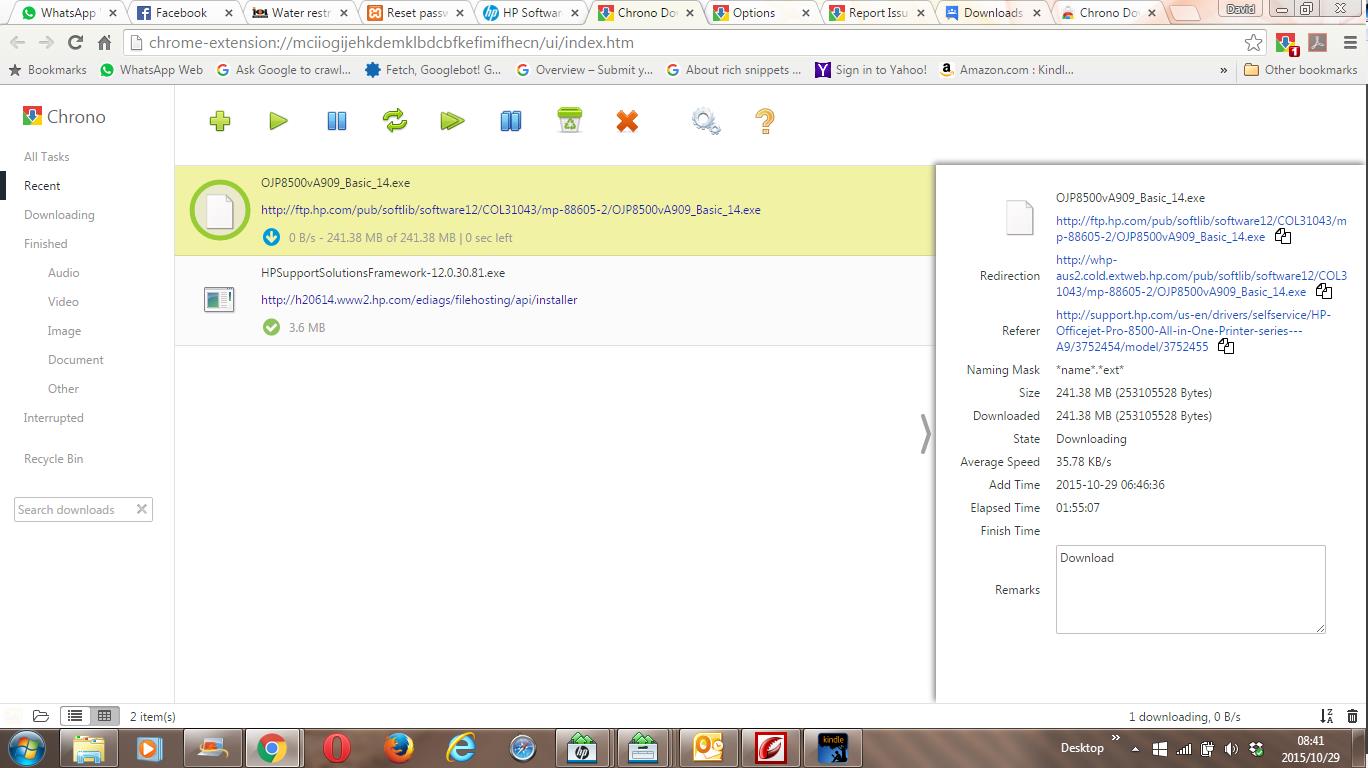Viewport: 1368px width, 768px height.
Task: Go to Chrome home page via house icon
Action: [104, 42]
